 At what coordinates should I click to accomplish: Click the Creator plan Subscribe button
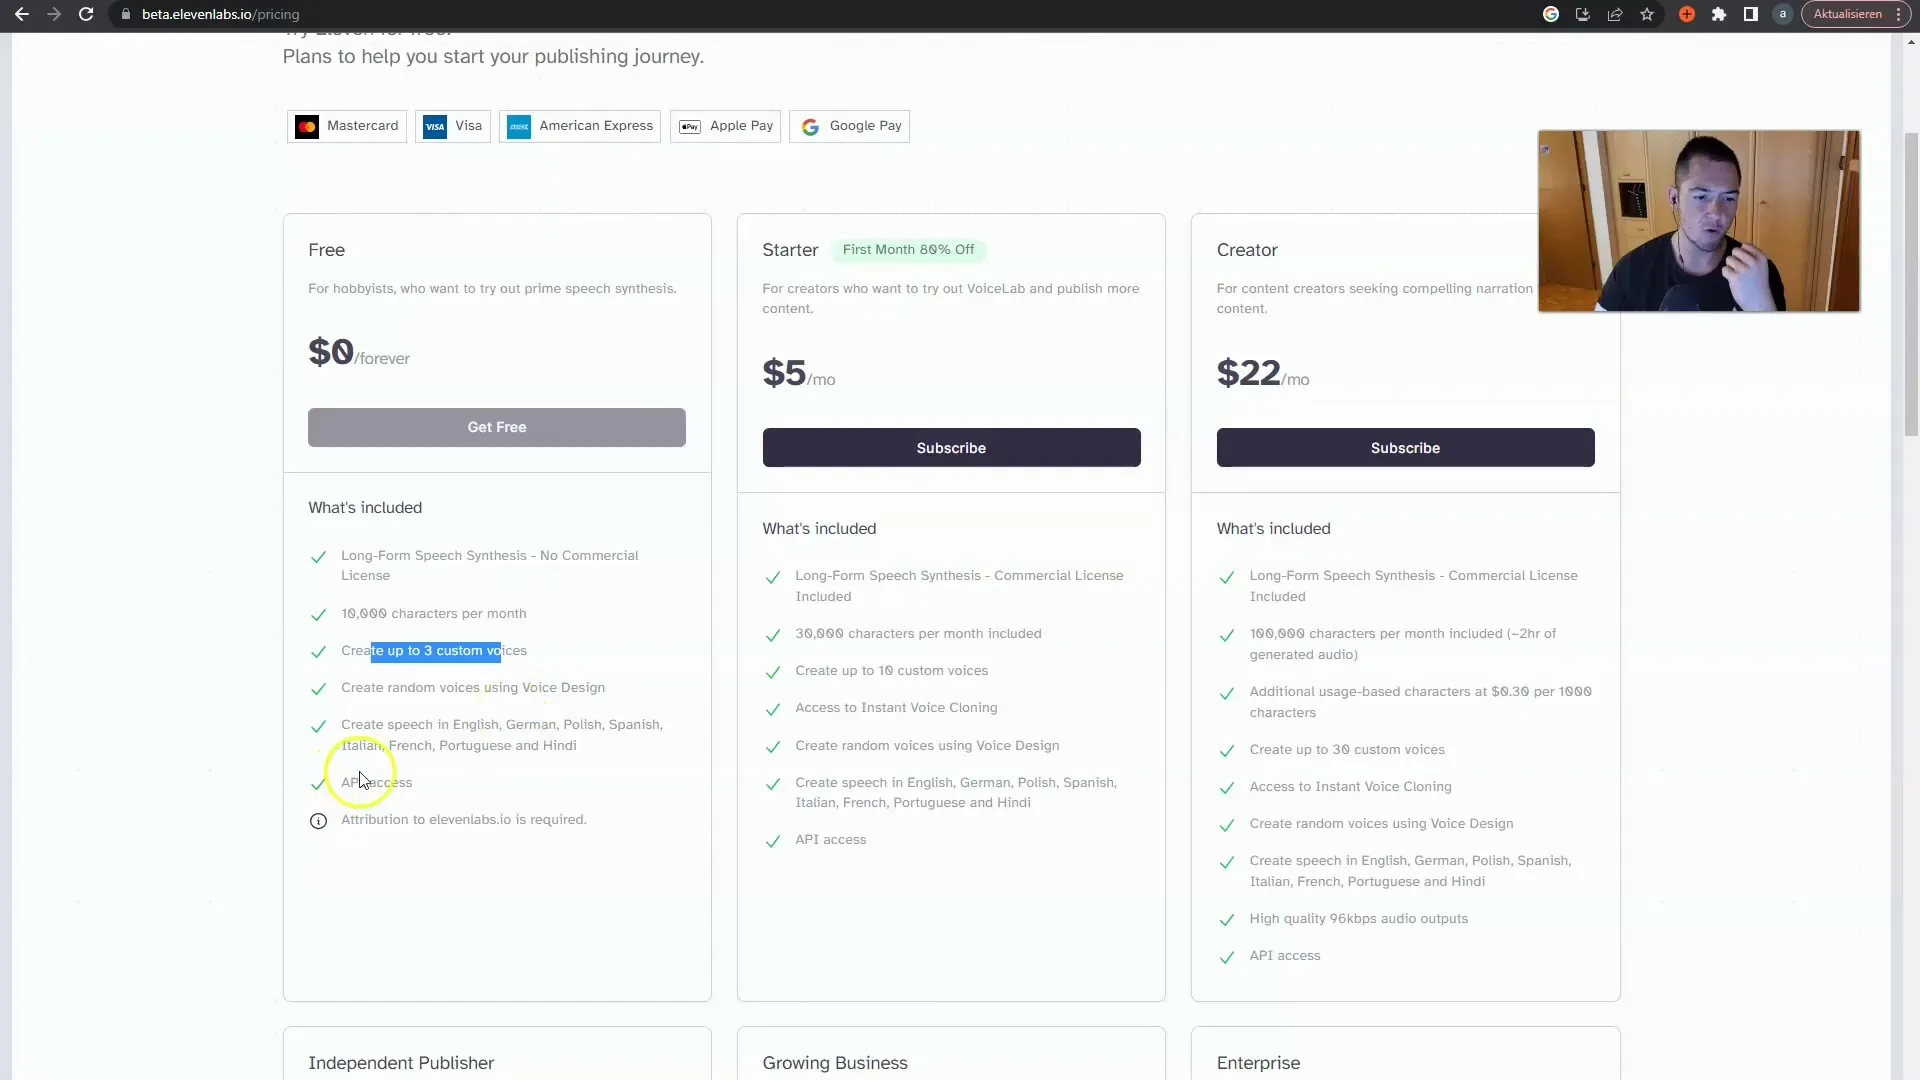coord(1406,447)
